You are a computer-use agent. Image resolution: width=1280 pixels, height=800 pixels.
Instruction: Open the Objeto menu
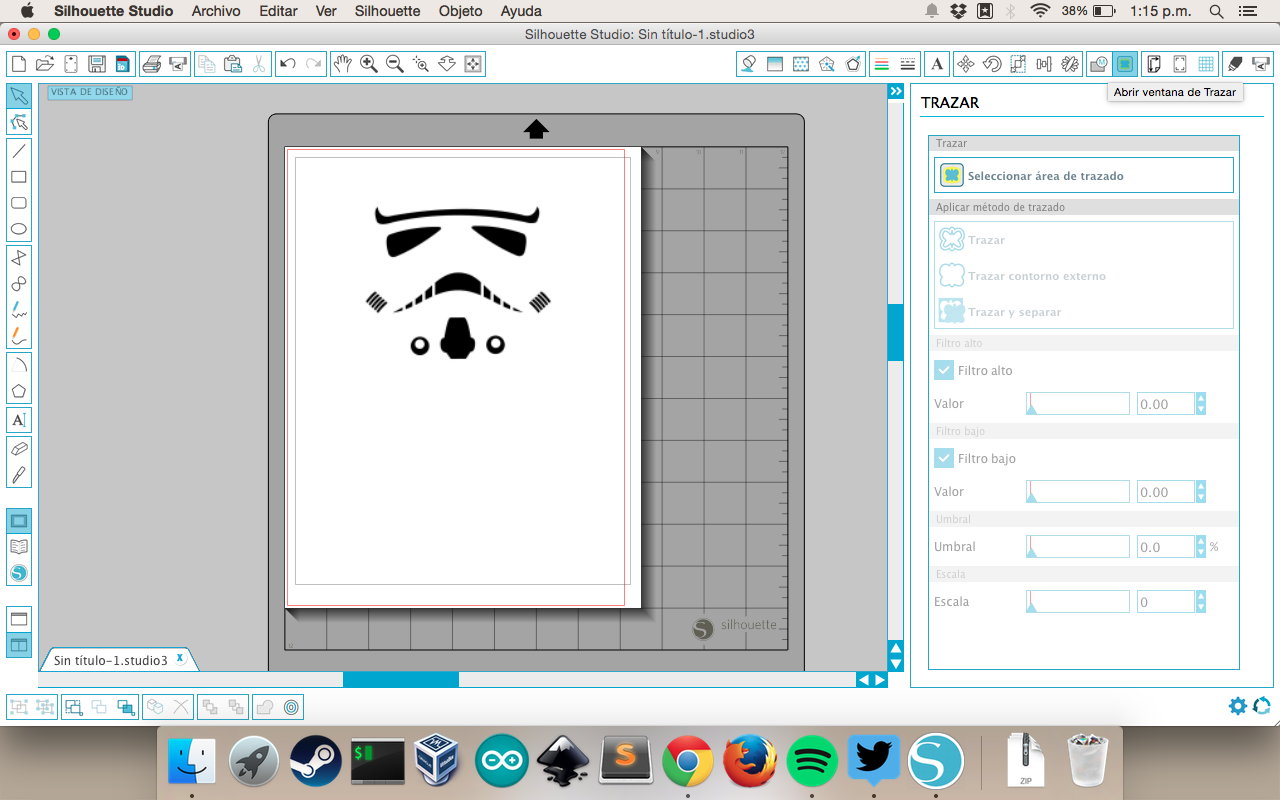click(x=460, y=11)
